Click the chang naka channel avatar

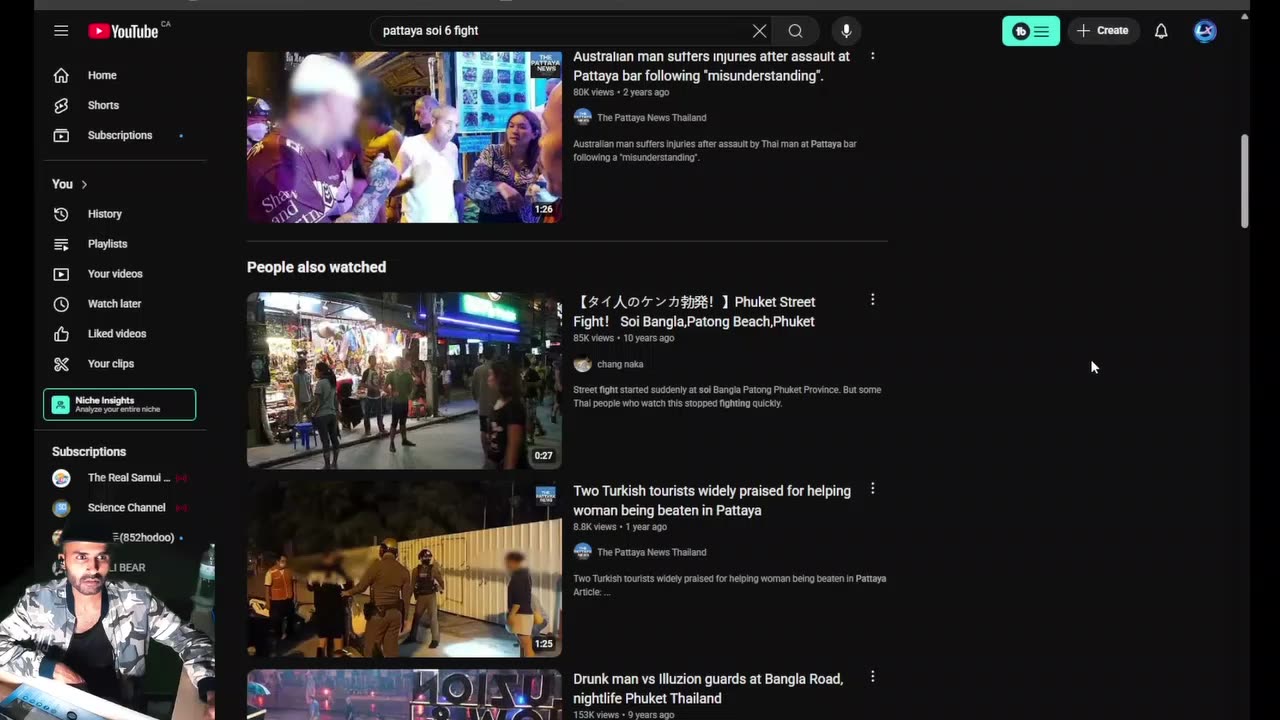(582, 365)
